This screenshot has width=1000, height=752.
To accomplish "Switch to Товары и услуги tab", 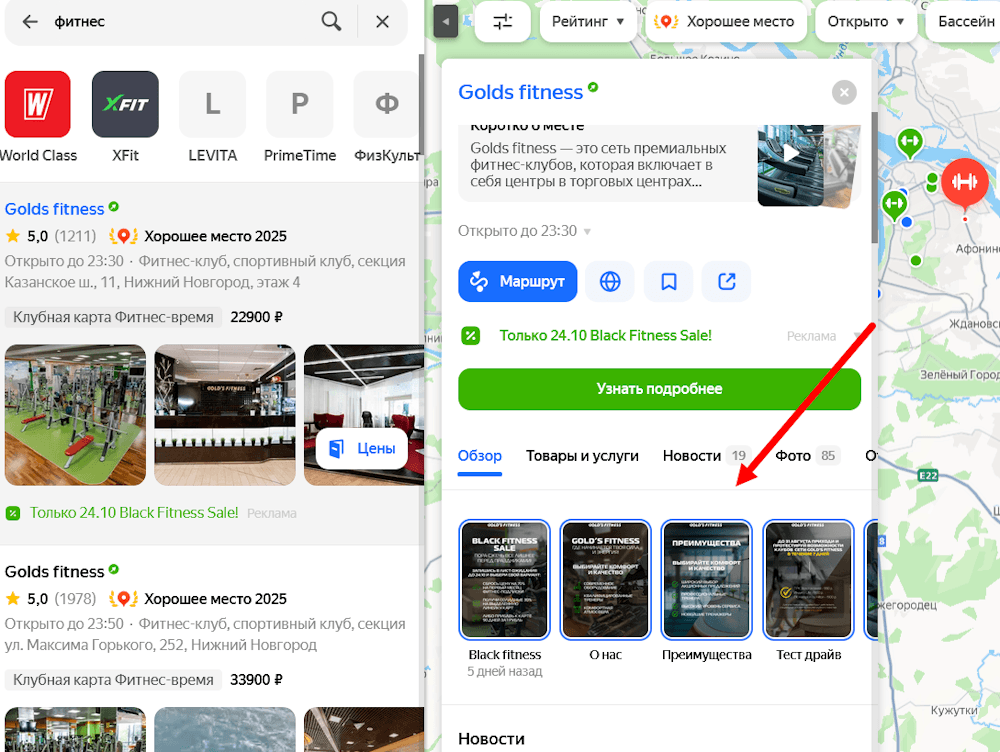I will (582, 456).
